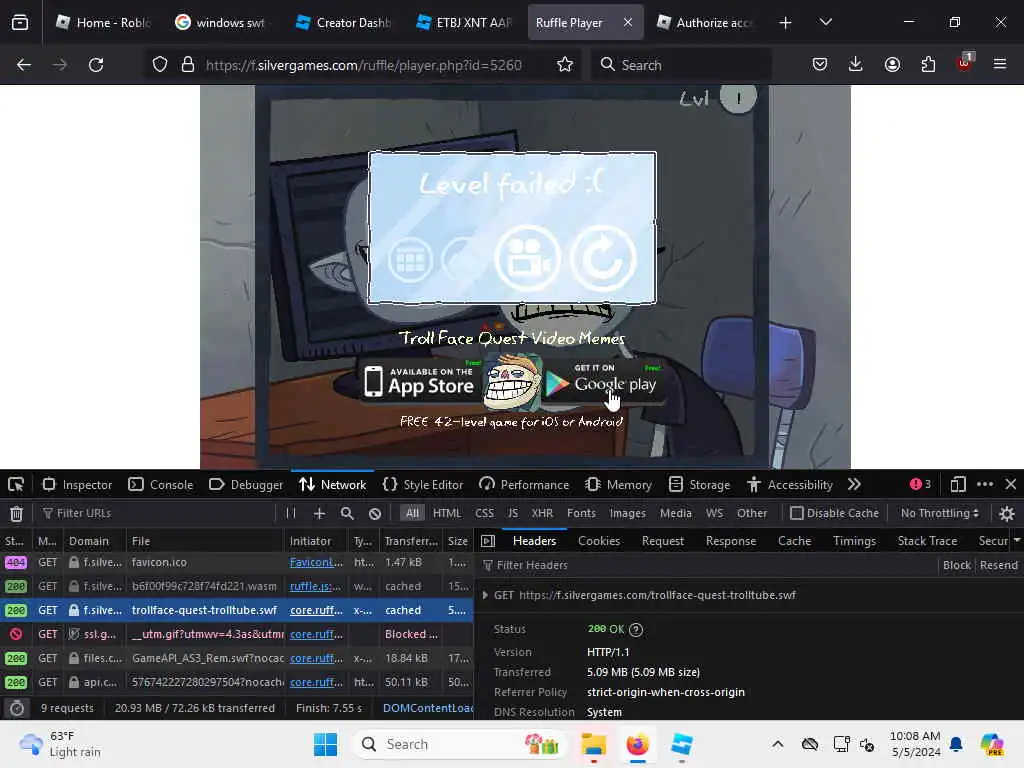The image size is (1024, 768).
Task: Filter requests by XHR
Action: (542, 513)
